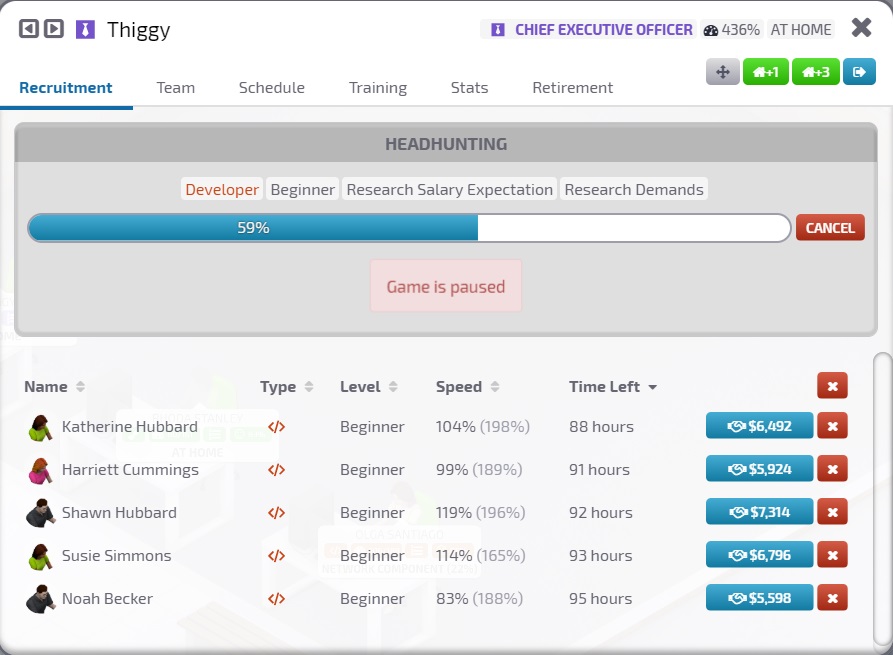Viewport: 893px width, 655px height.
Task: Select the name Katherine Hubbard
Action: [x=130, y=427]
